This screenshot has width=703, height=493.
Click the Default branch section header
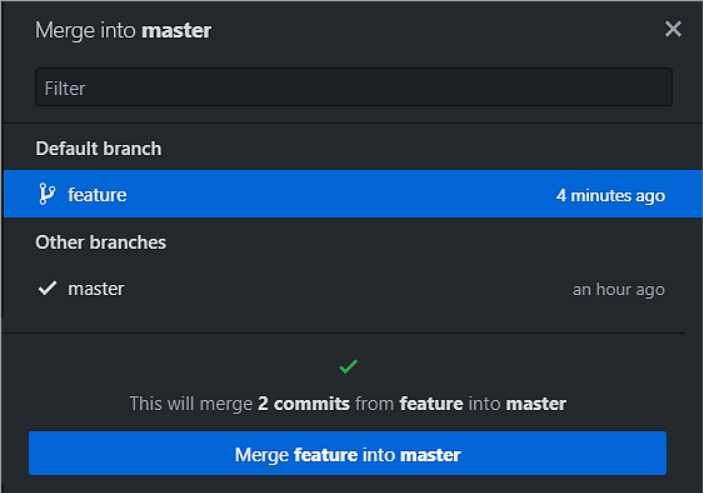[98, 148]
